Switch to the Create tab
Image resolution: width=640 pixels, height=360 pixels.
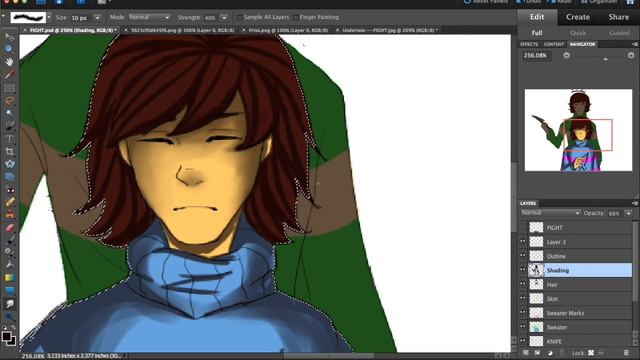click(578, 17)
